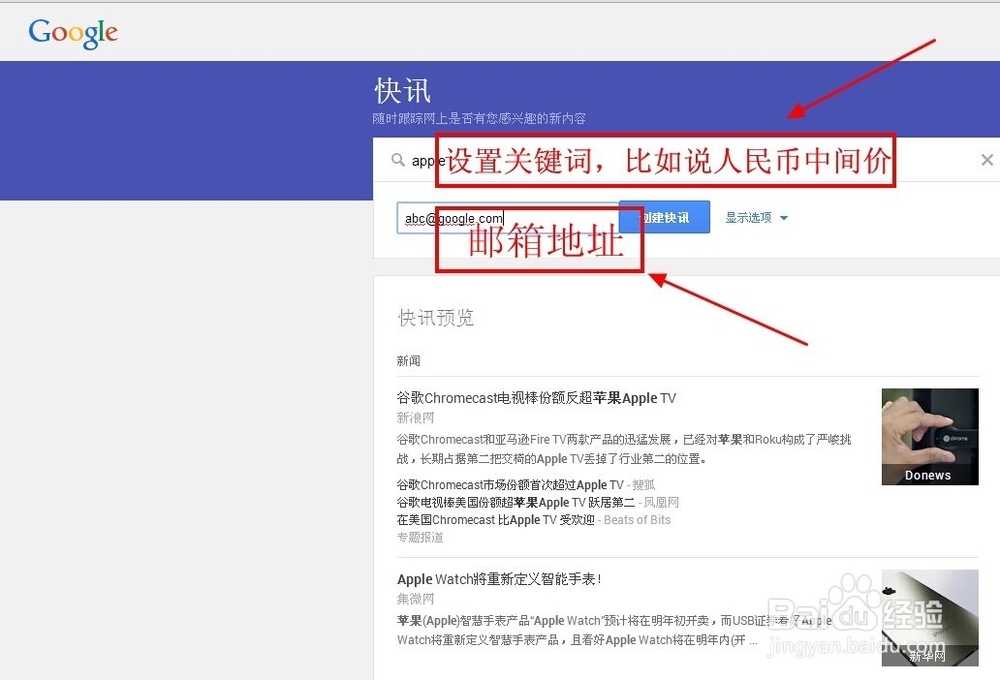The height and width of the screenshot is (680, 1000).
Task: Open link 在美国Chromecast 比Apple TV 受欢迎
Action: [496, 520]
